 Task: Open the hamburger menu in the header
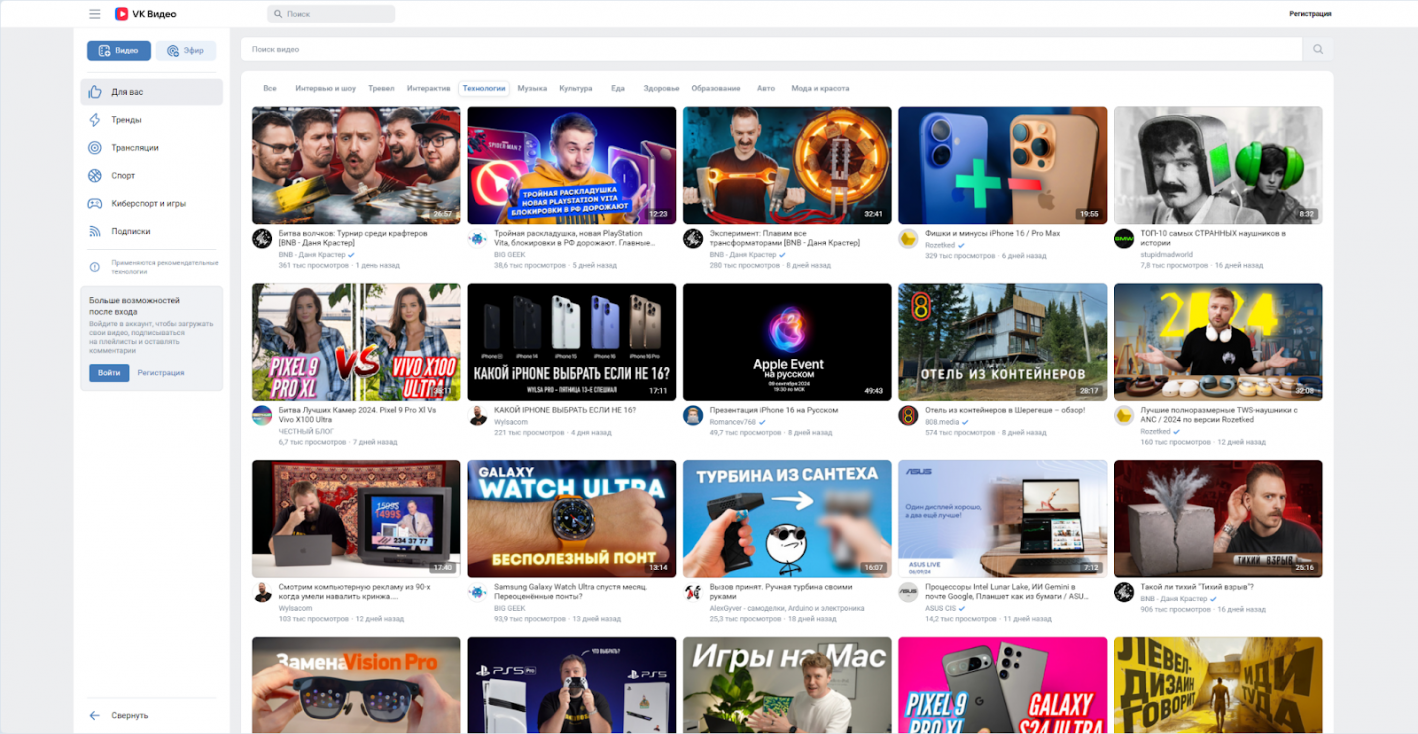(94, 14)
